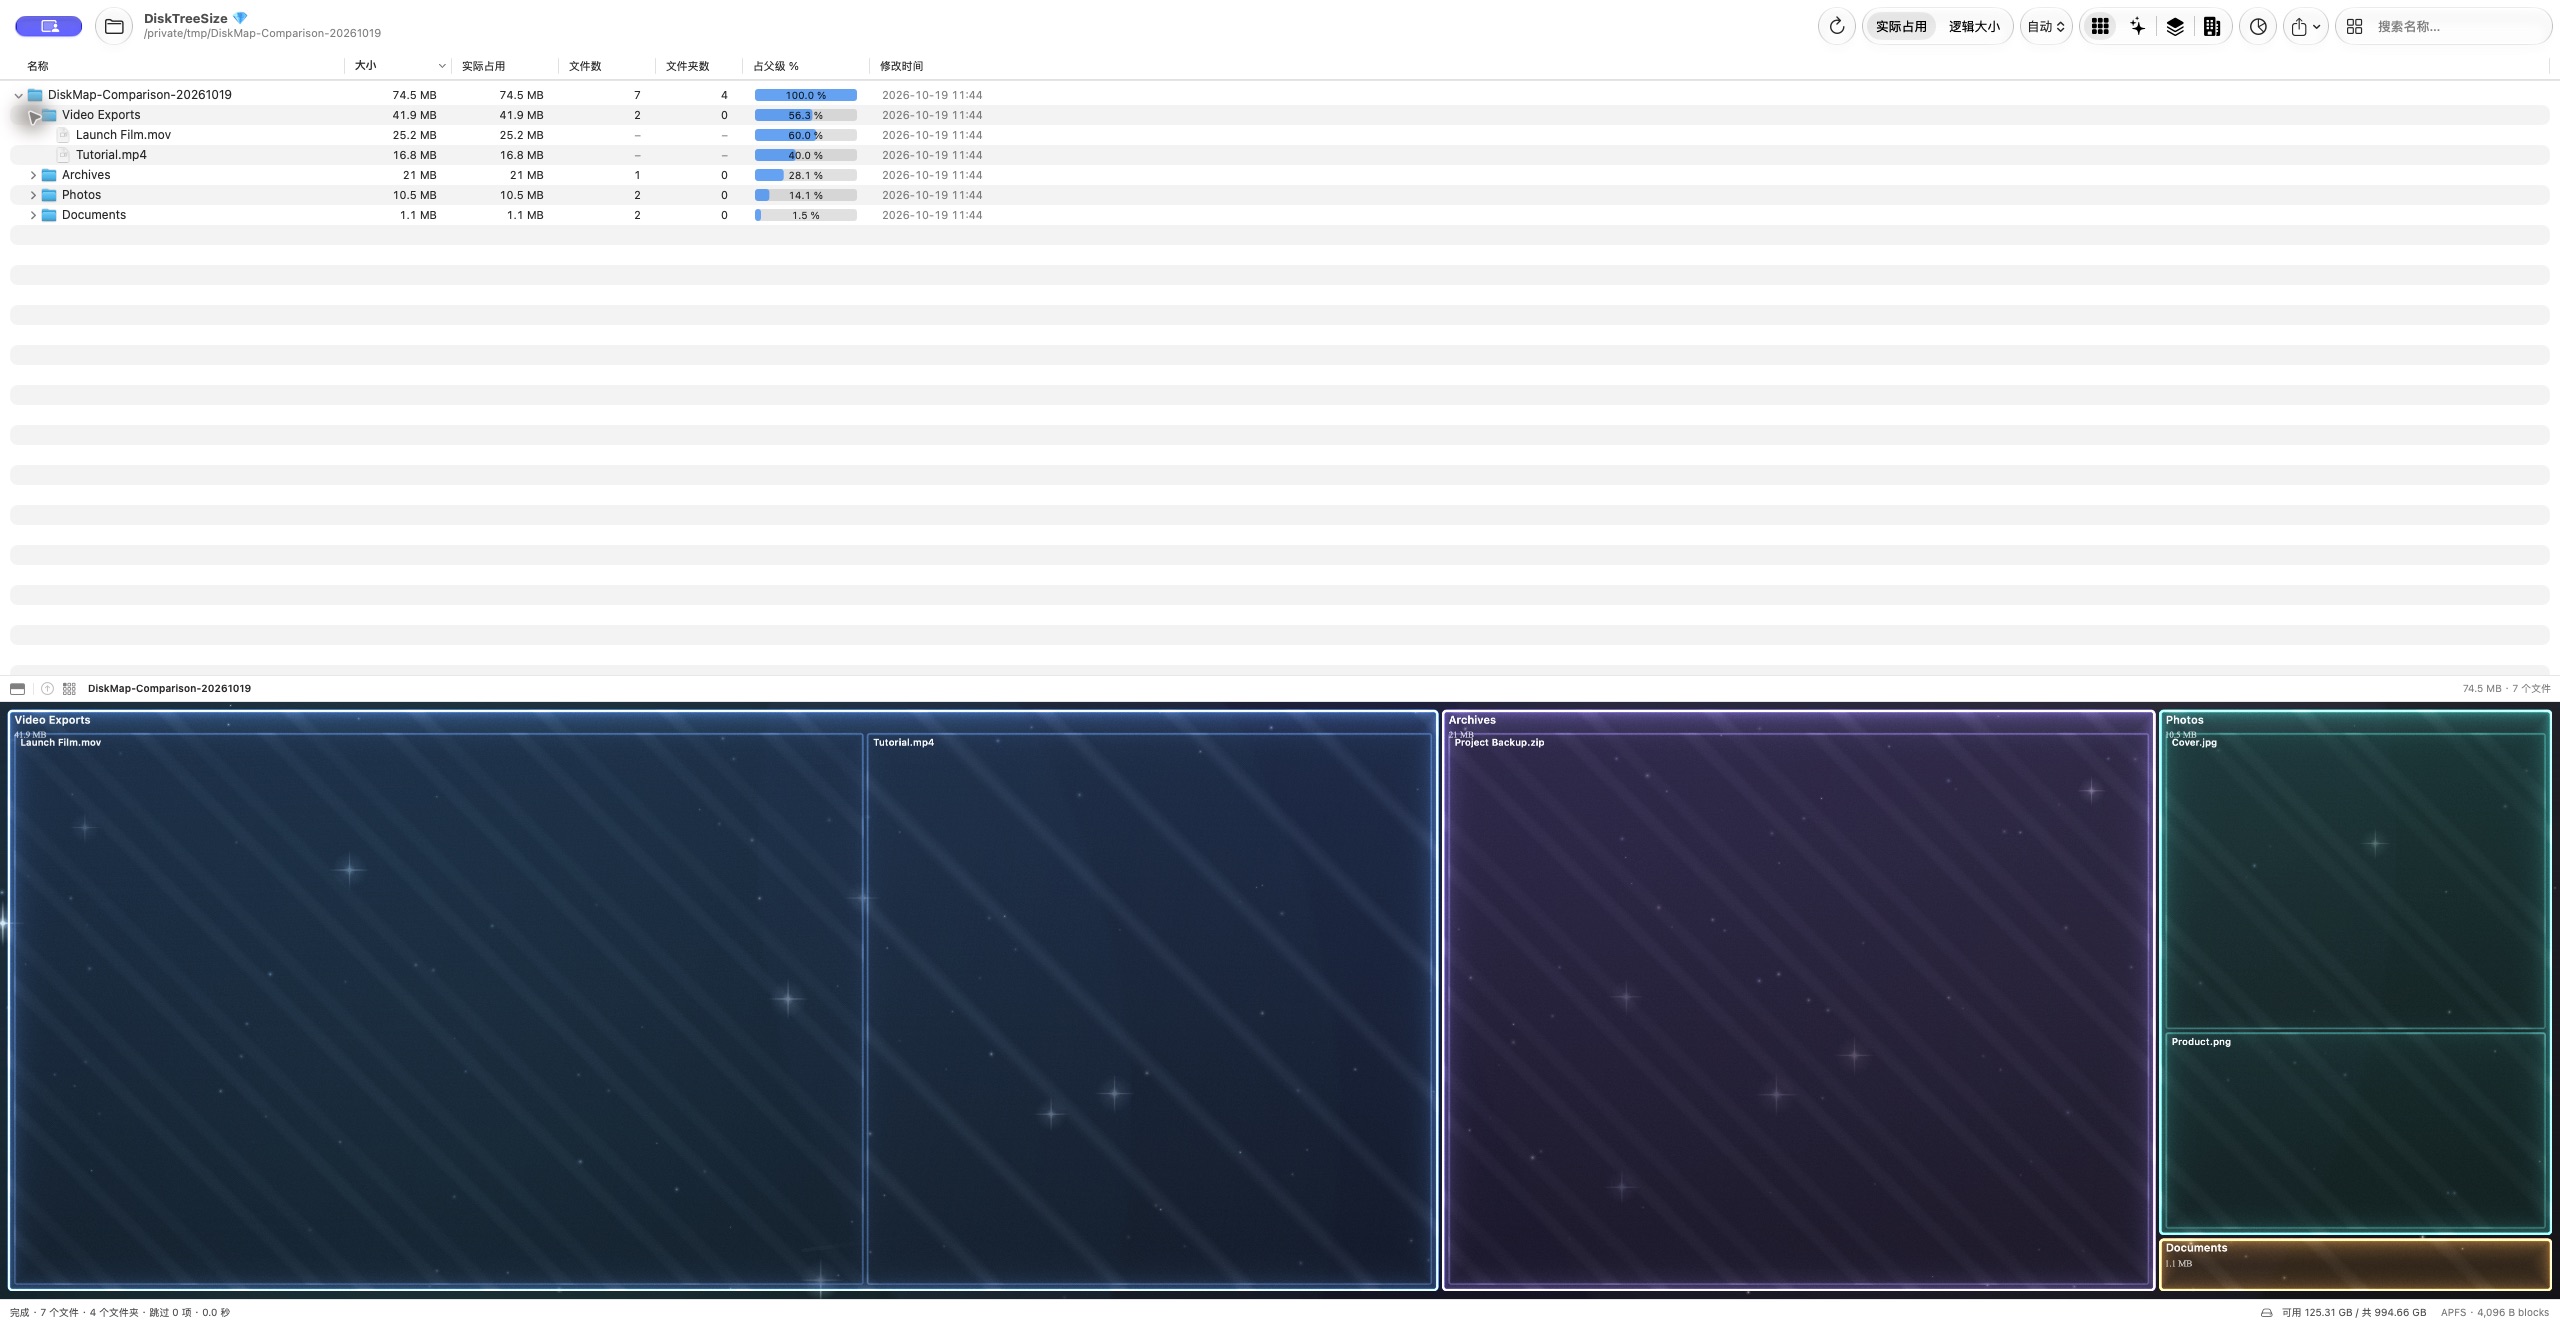
Task: Click the four-squares icon in the search field
Action: point(2355,27)
